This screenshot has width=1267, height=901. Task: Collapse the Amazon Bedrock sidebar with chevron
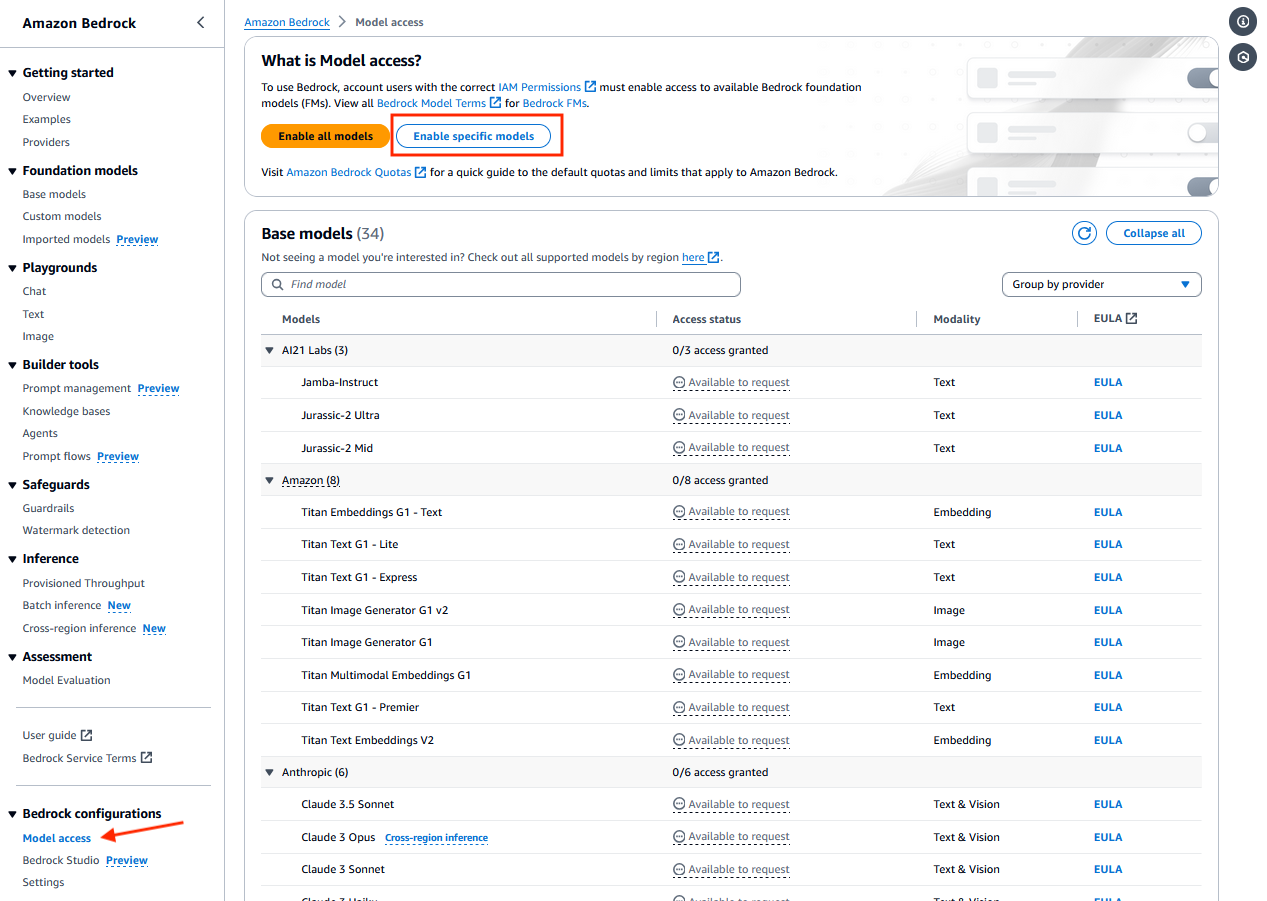[200, 22]
